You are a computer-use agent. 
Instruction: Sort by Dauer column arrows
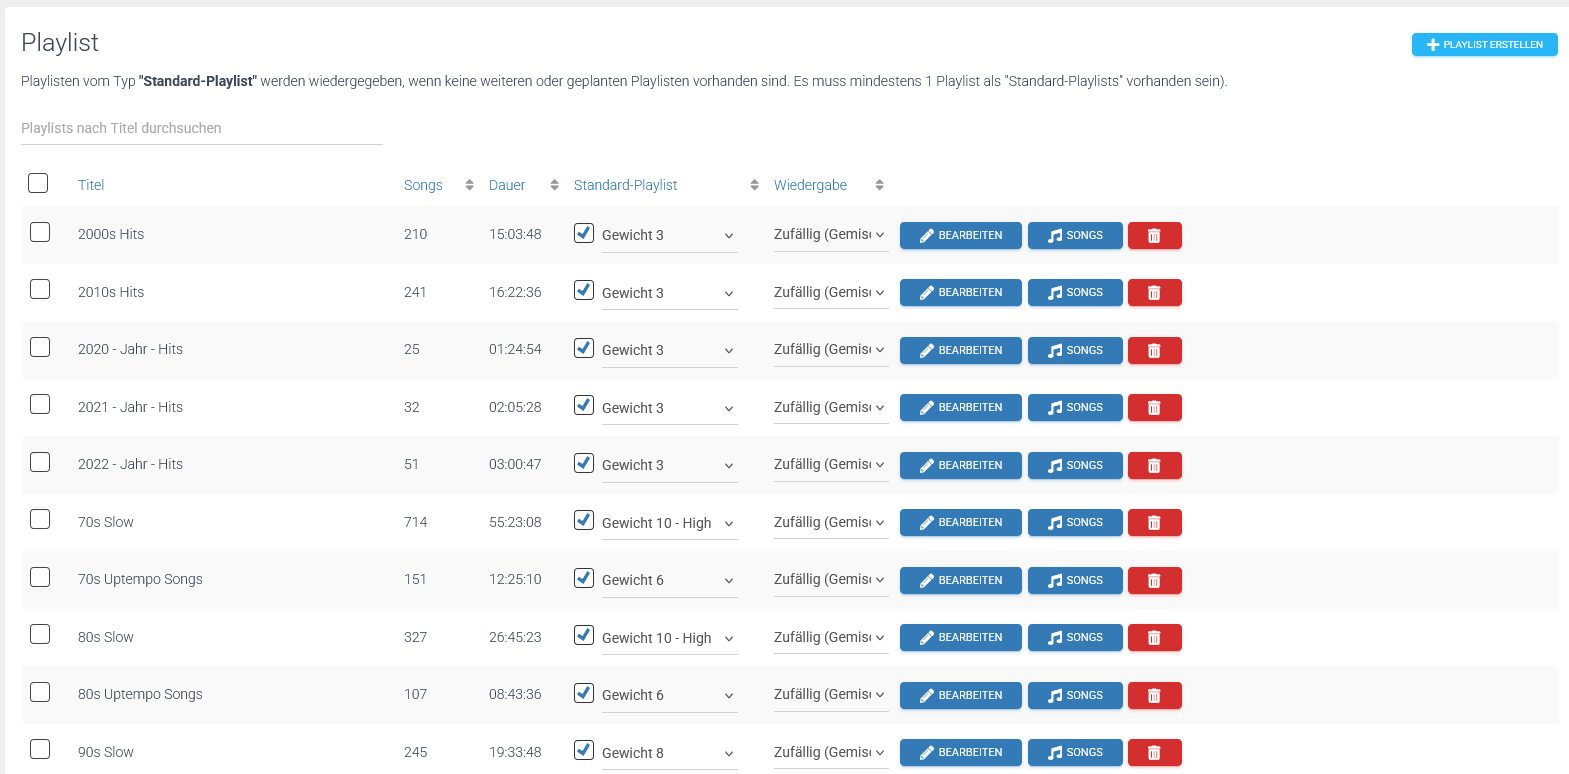click(554, 185)
